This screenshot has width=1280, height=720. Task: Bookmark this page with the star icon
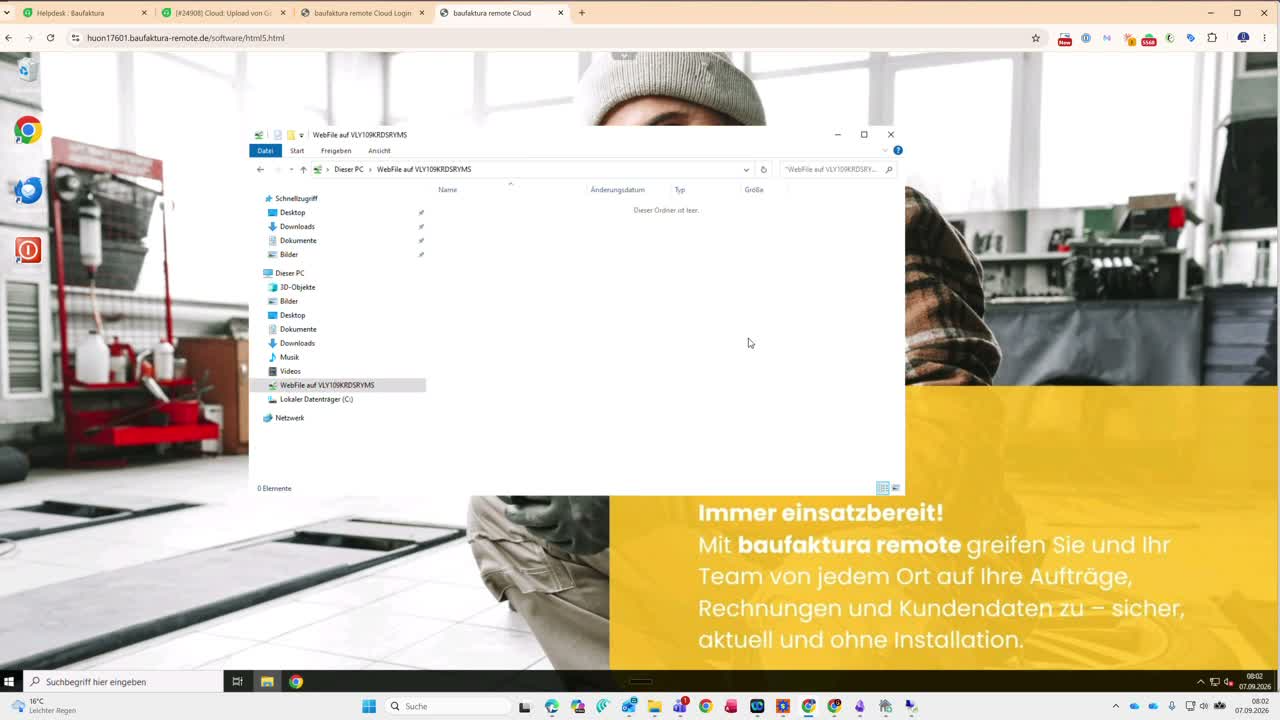(1036, 38)
